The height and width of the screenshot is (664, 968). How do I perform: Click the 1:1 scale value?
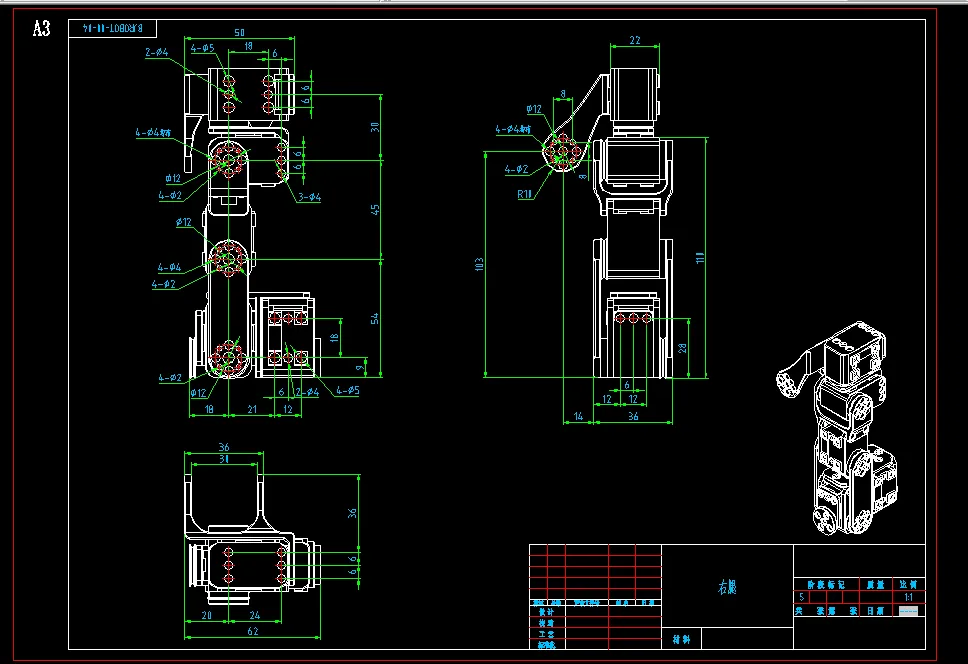pos(909,597)
